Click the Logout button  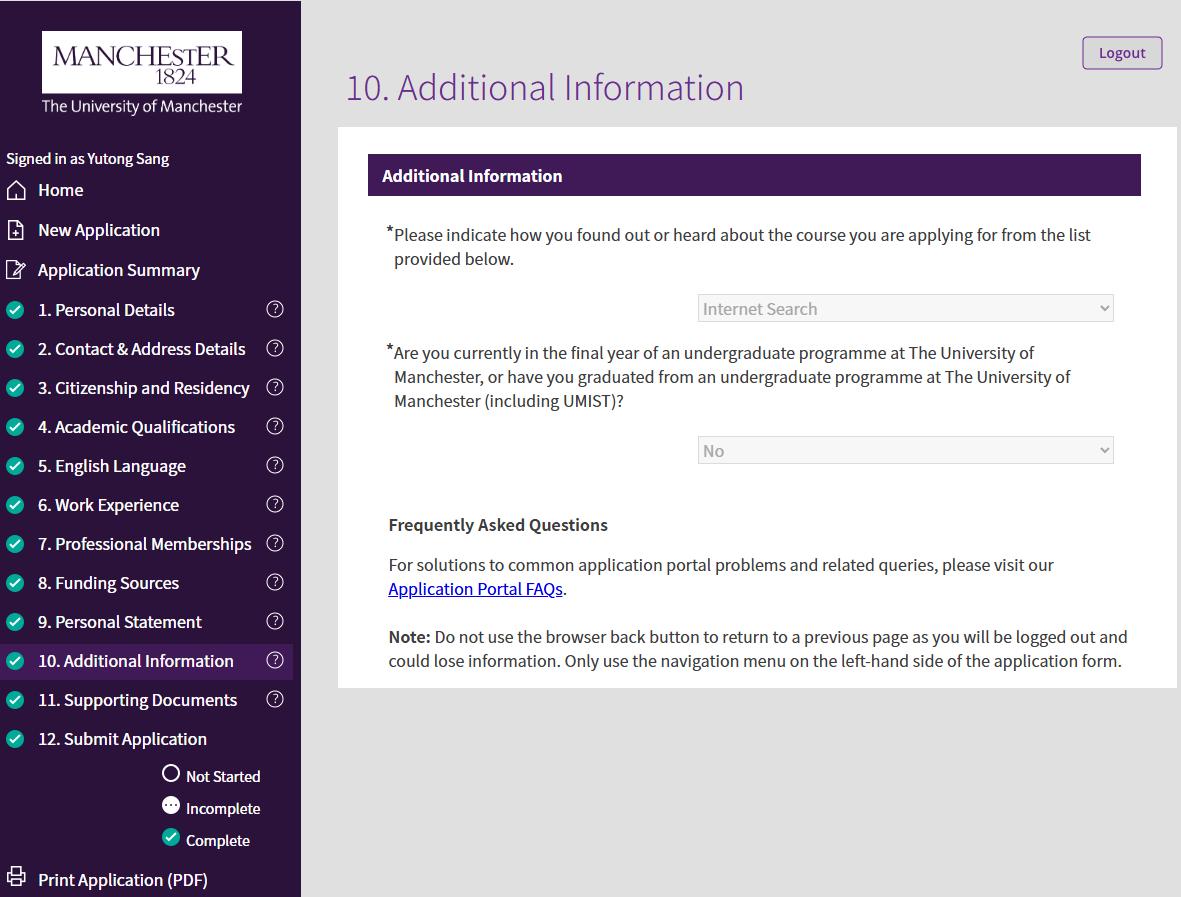(x=1122, y=53)
